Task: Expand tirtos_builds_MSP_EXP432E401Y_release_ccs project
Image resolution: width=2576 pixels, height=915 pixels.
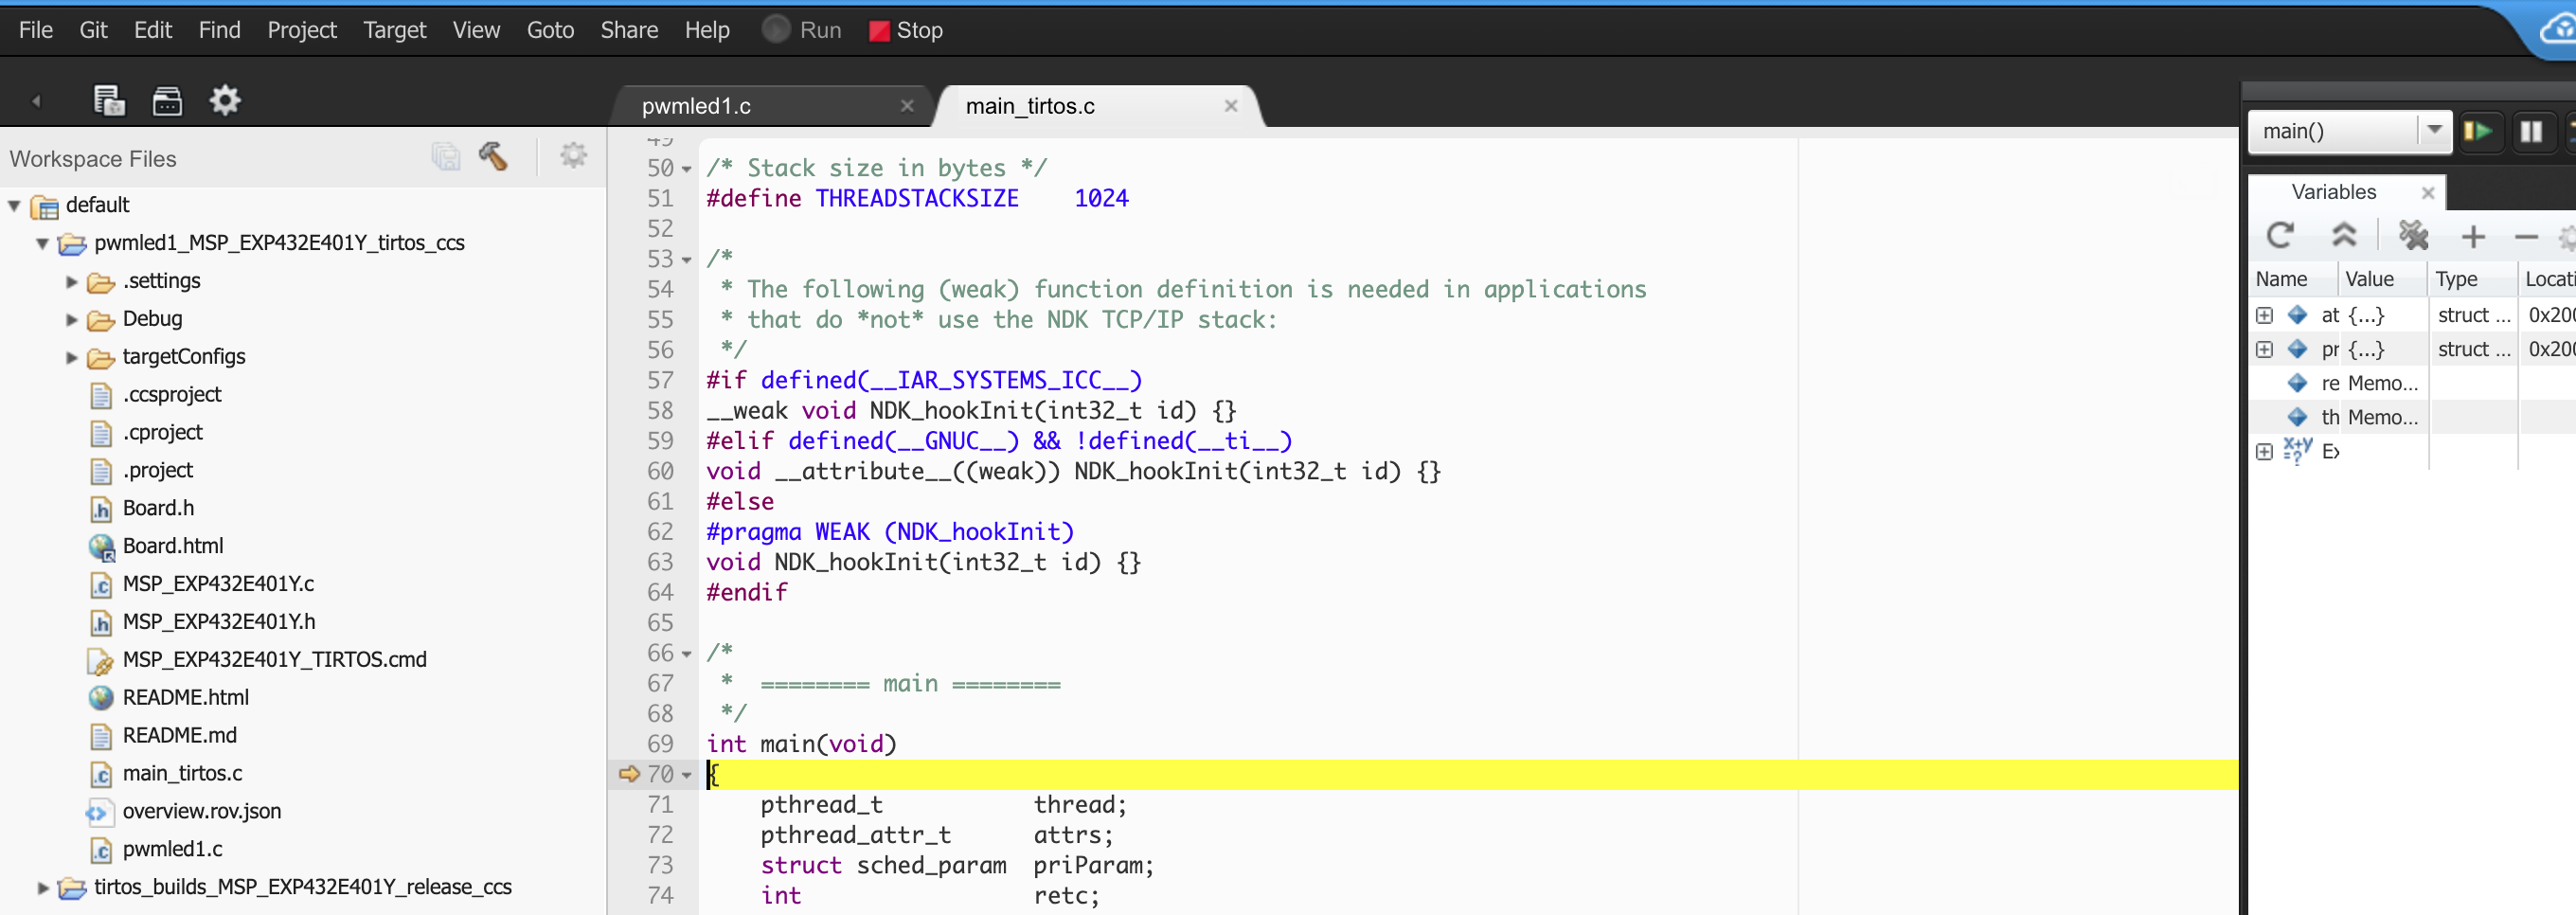Action: [42, 888]
